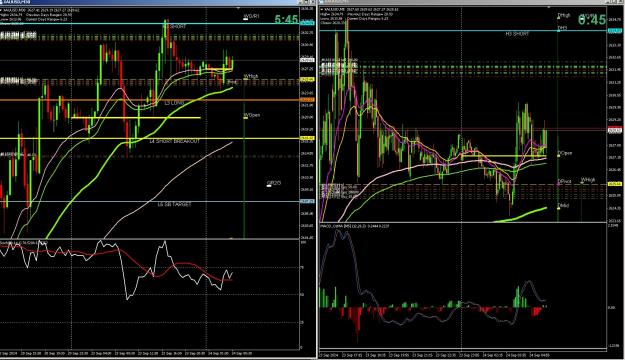Select the WD/R1 label on left chart
Viewport: 625px width, 360px height.
252,16
